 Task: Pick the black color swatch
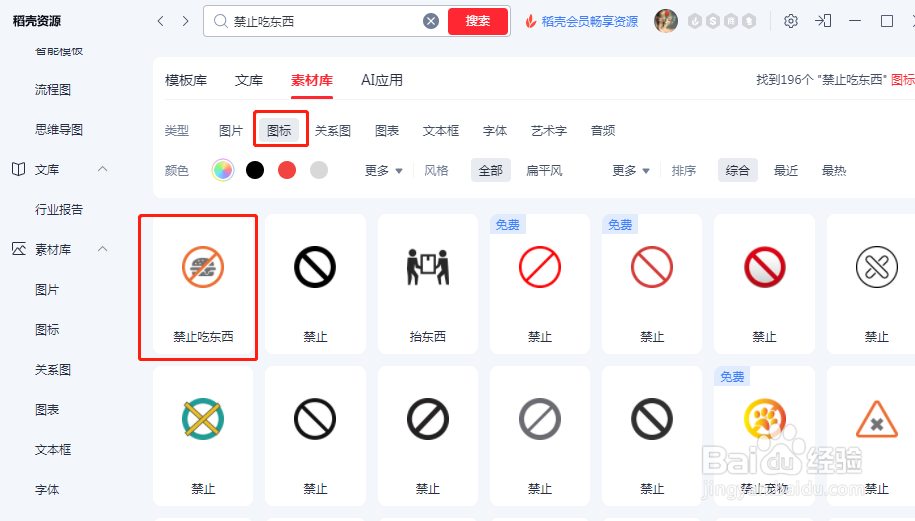tap(255, 170)
